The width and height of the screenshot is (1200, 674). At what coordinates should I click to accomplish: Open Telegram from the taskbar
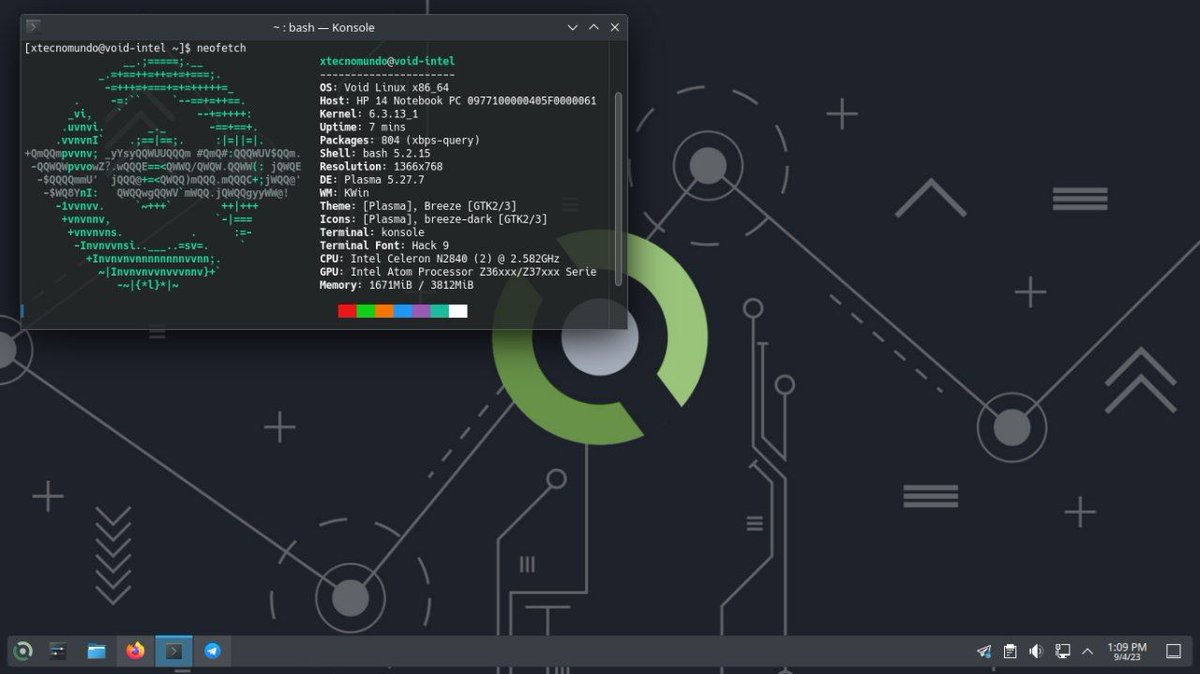pyautogui.click(x=212, y=651)
